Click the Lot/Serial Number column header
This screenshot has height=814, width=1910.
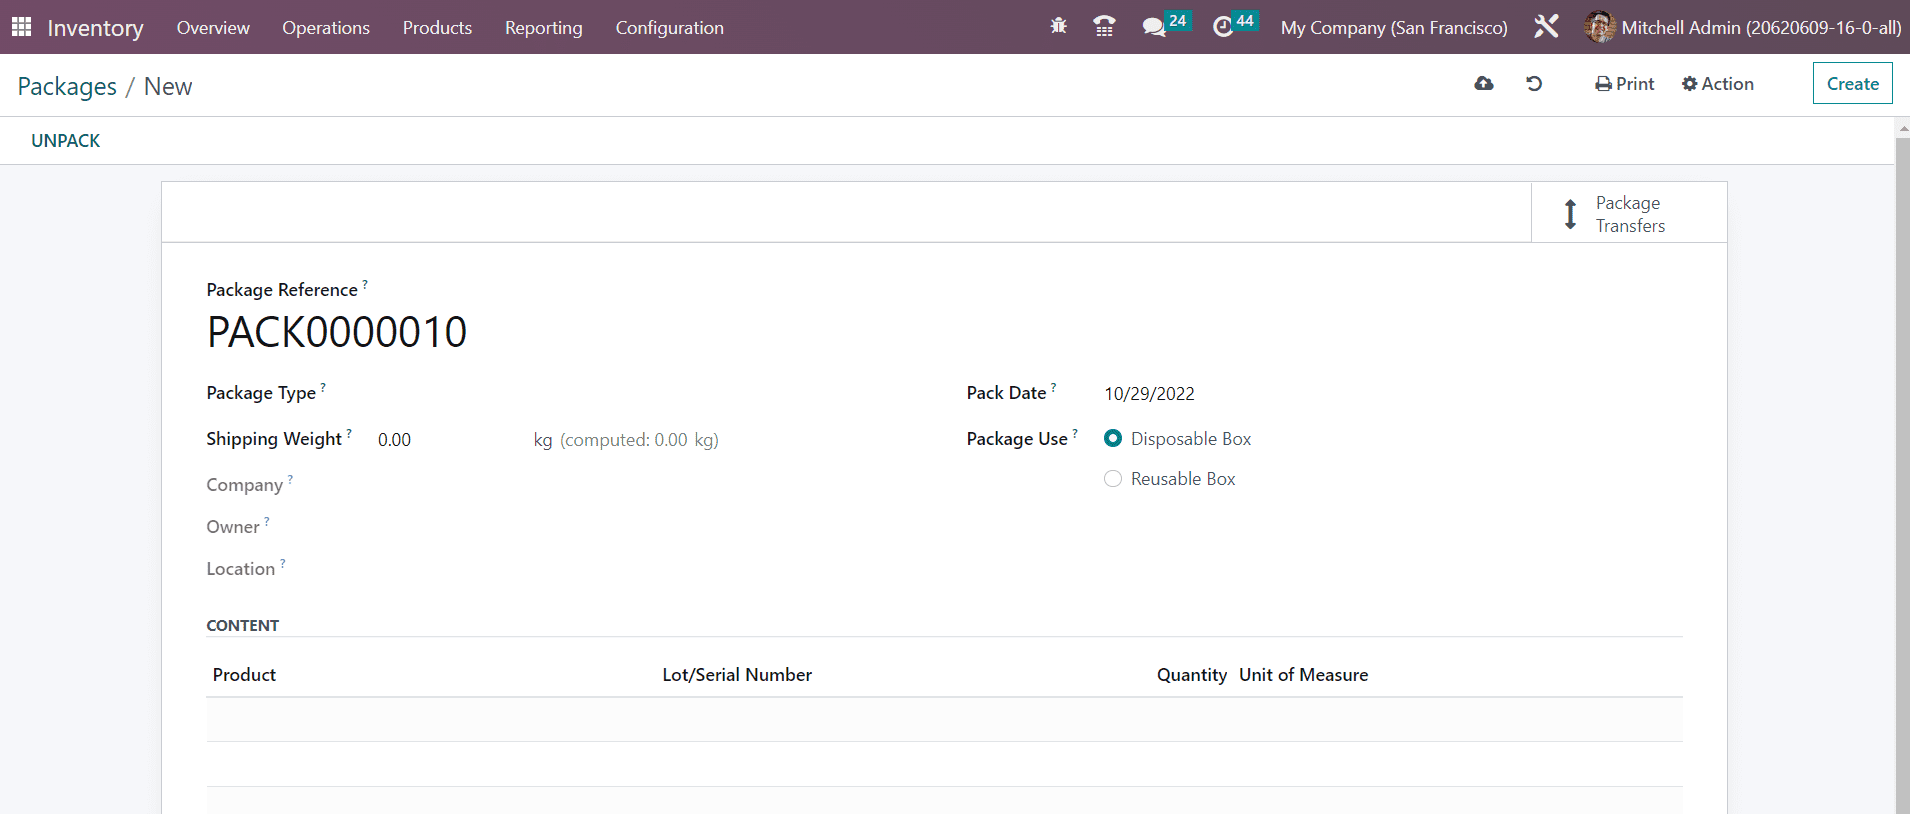point(737,675)
